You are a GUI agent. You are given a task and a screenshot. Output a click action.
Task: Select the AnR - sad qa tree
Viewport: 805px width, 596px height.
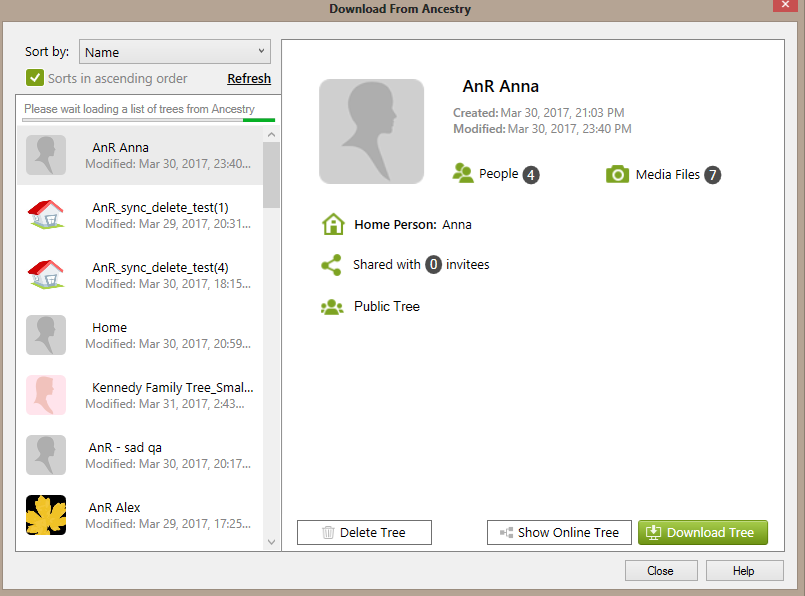pos(140,455)
